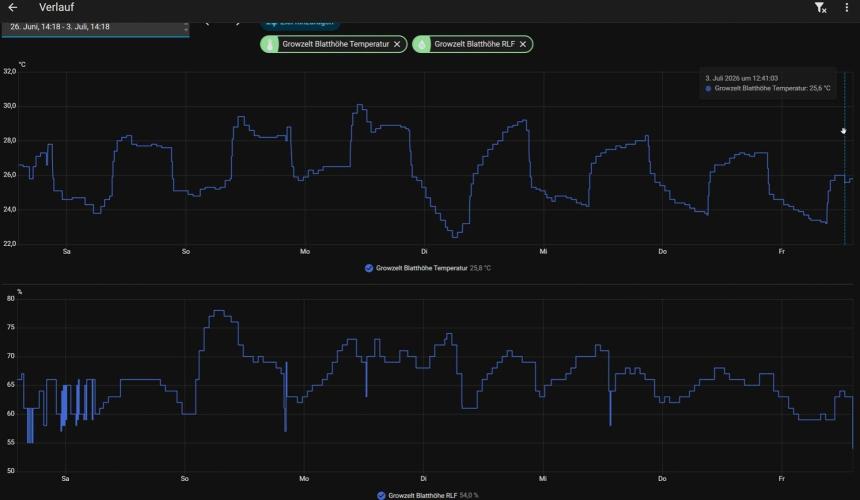Remove the Growzelt Blatthöhe RLF chip

pos(523,44)
